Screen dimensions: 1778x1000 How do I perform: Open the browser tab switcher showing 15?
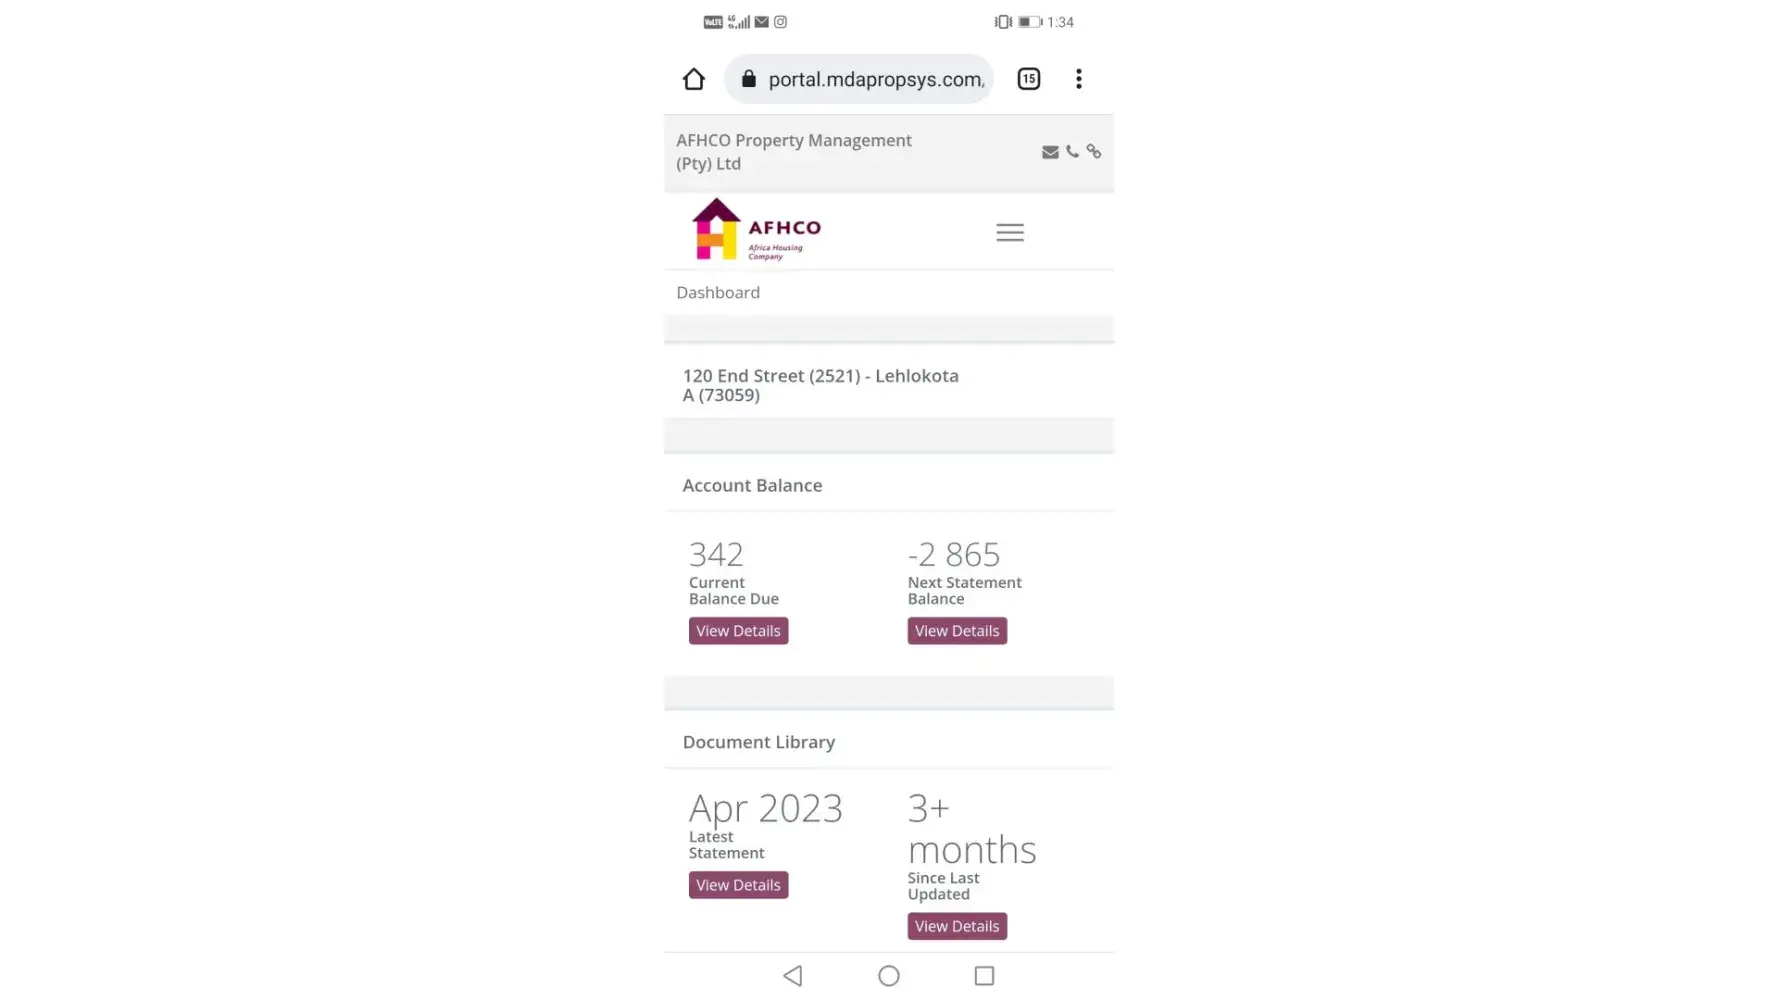[1028, 79]
